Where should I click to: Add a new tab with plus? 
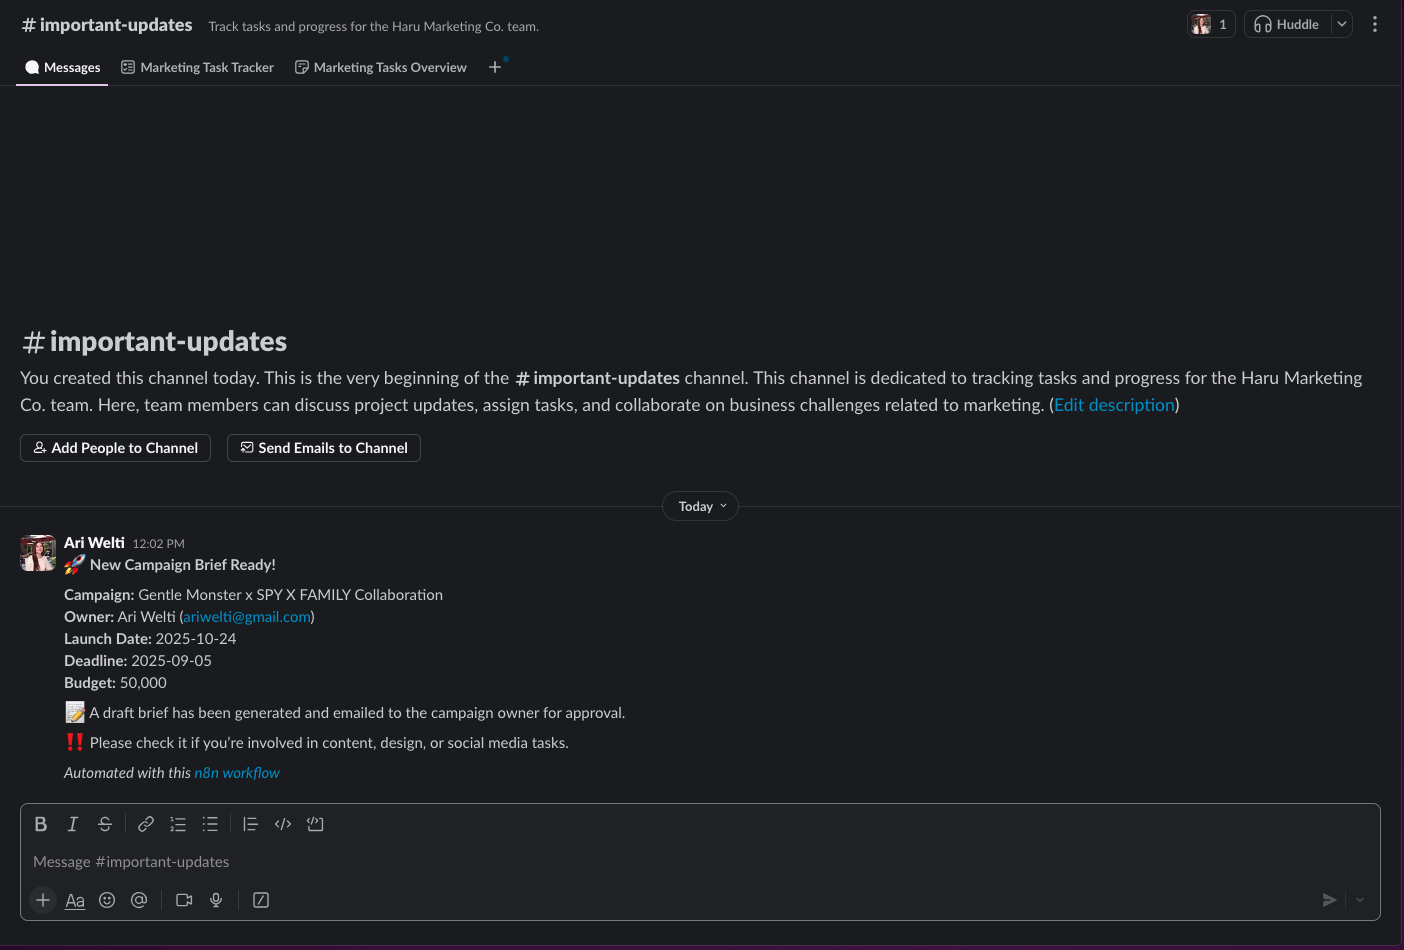[x=495, y=67]
